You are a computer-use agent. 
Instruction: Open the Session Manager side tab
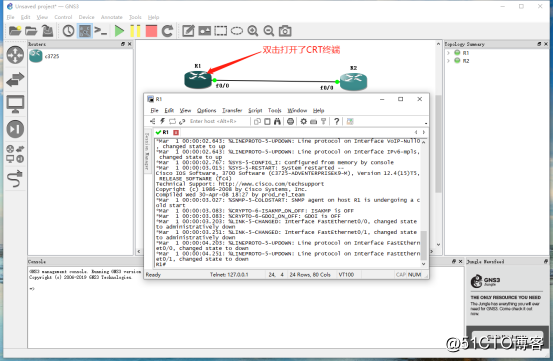(147, 151)
